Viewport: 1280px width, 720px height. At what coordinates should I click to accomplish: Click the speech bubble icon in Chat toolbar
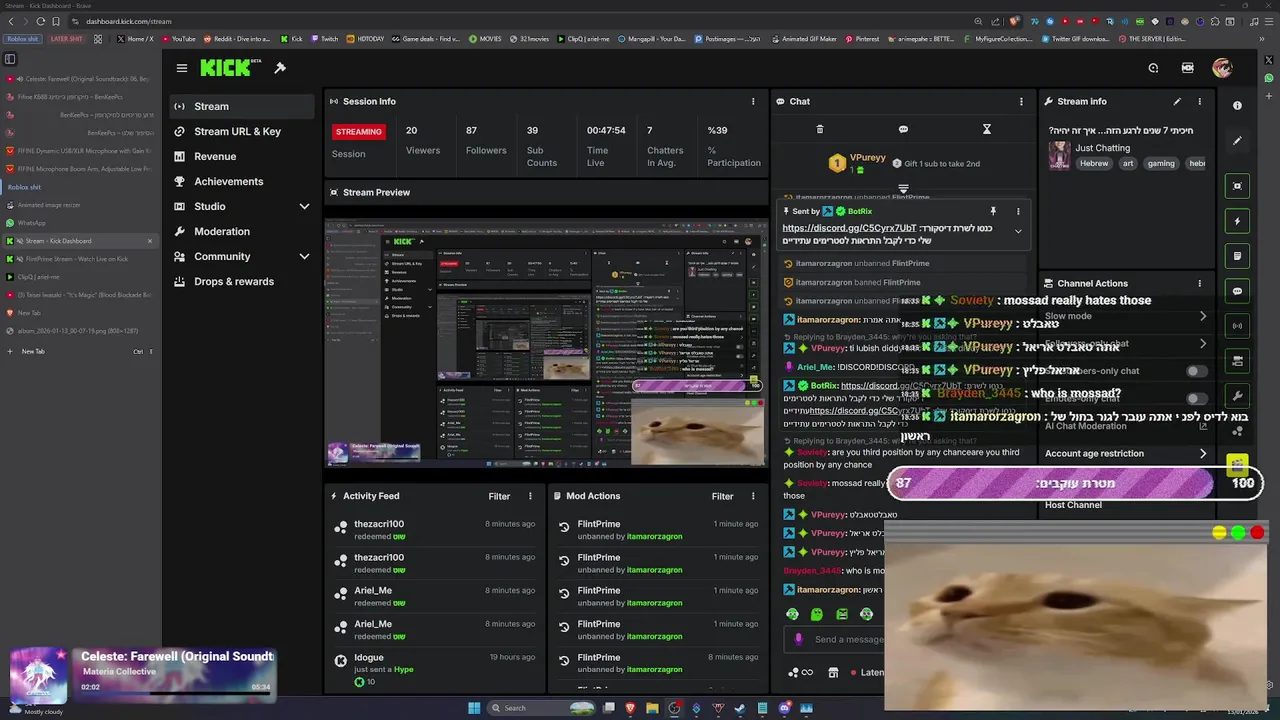point(903,129)
